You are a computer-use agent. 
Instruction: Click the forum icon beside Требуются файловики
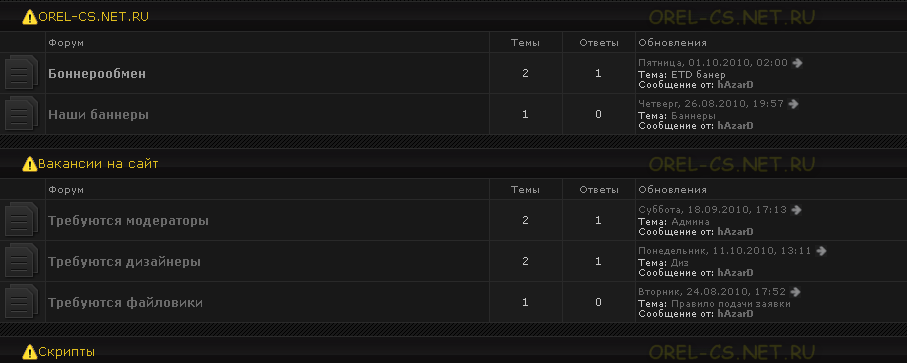[21, 302]
